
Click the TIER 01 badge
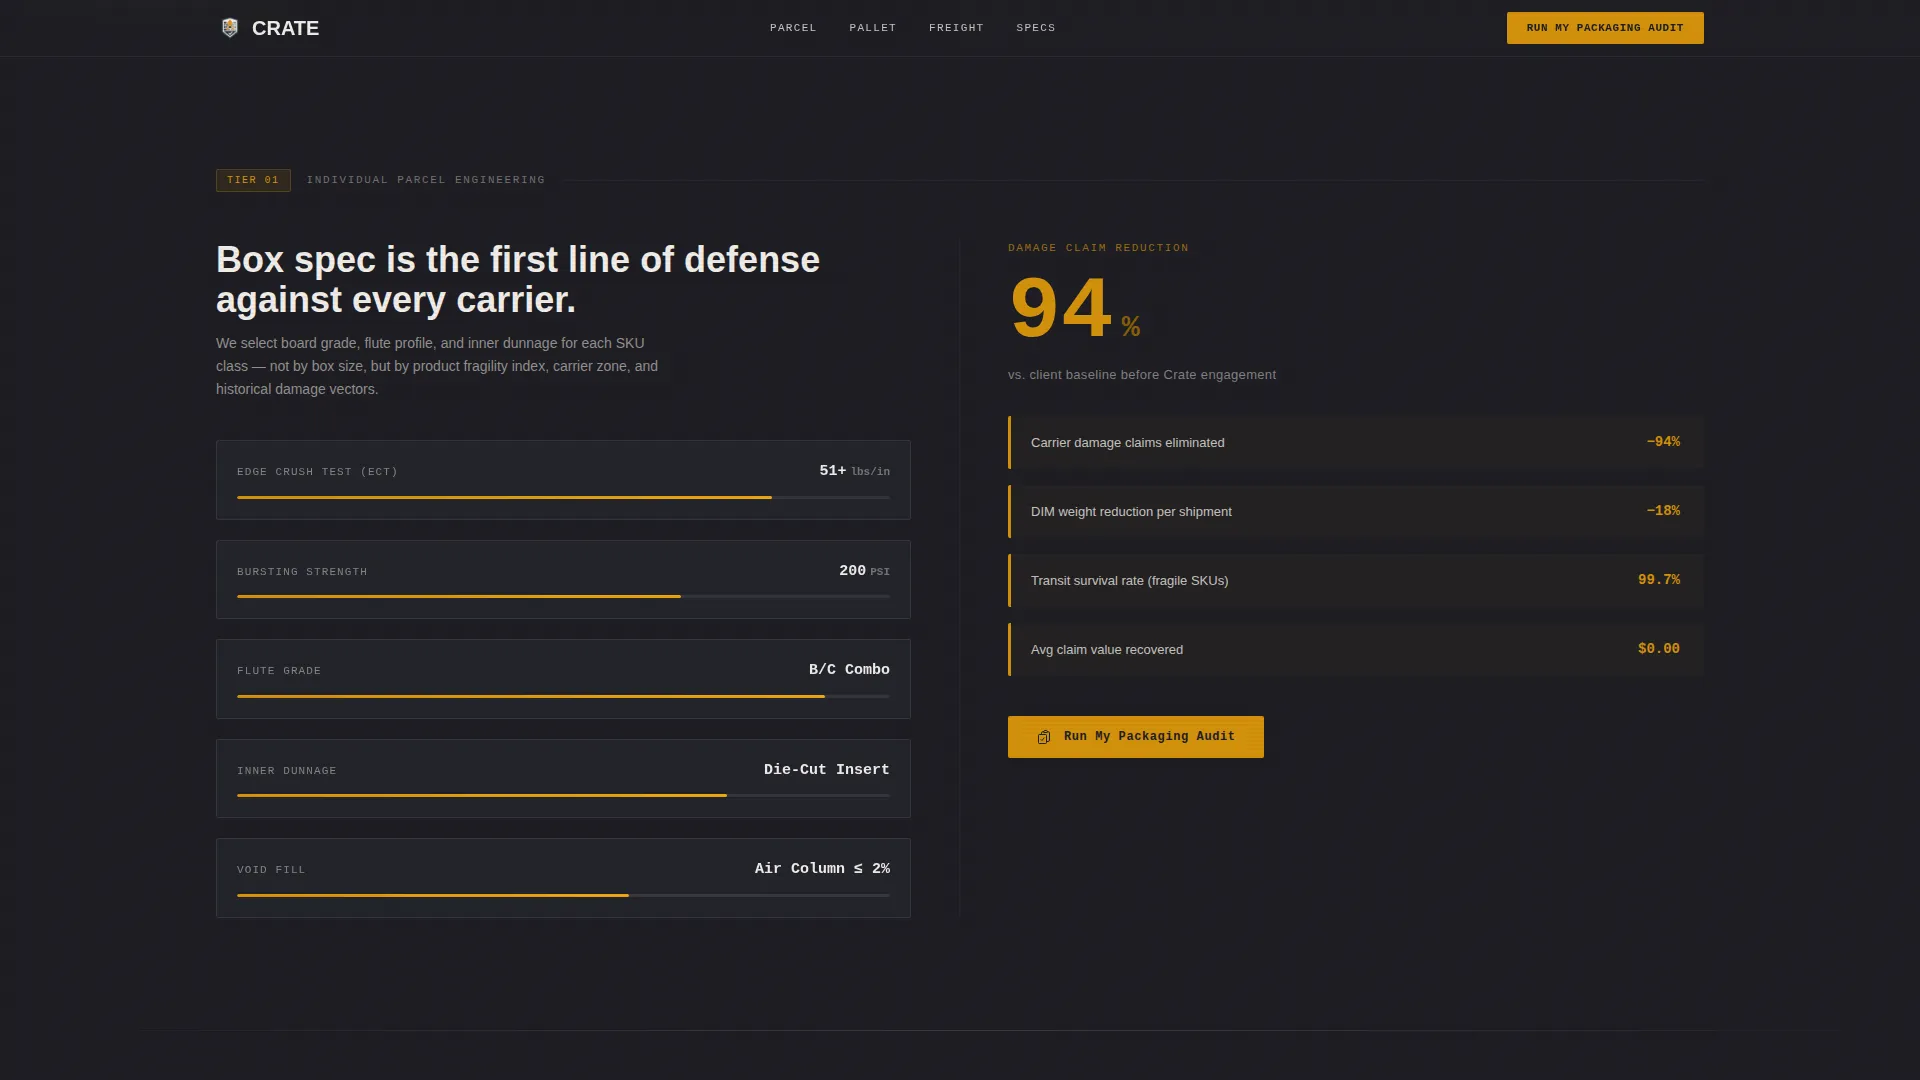[253, 180]
